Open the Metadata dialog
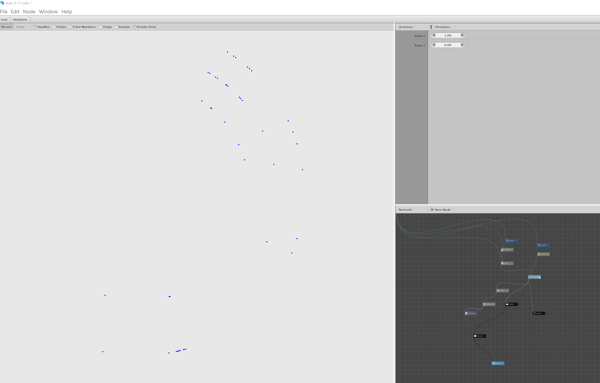600x383 pixels. (442, 27)
